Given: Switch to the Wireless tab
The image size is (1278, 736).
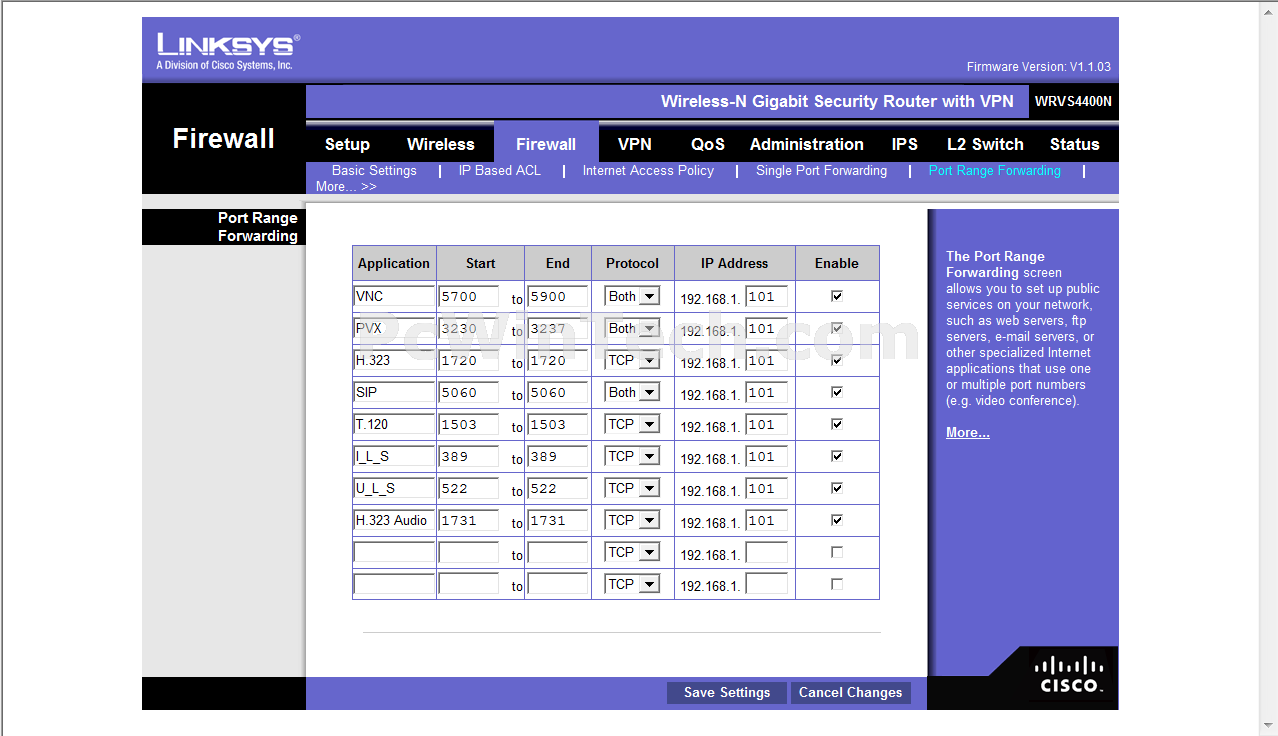Looking at the screenshot, I should pos(441,144).
